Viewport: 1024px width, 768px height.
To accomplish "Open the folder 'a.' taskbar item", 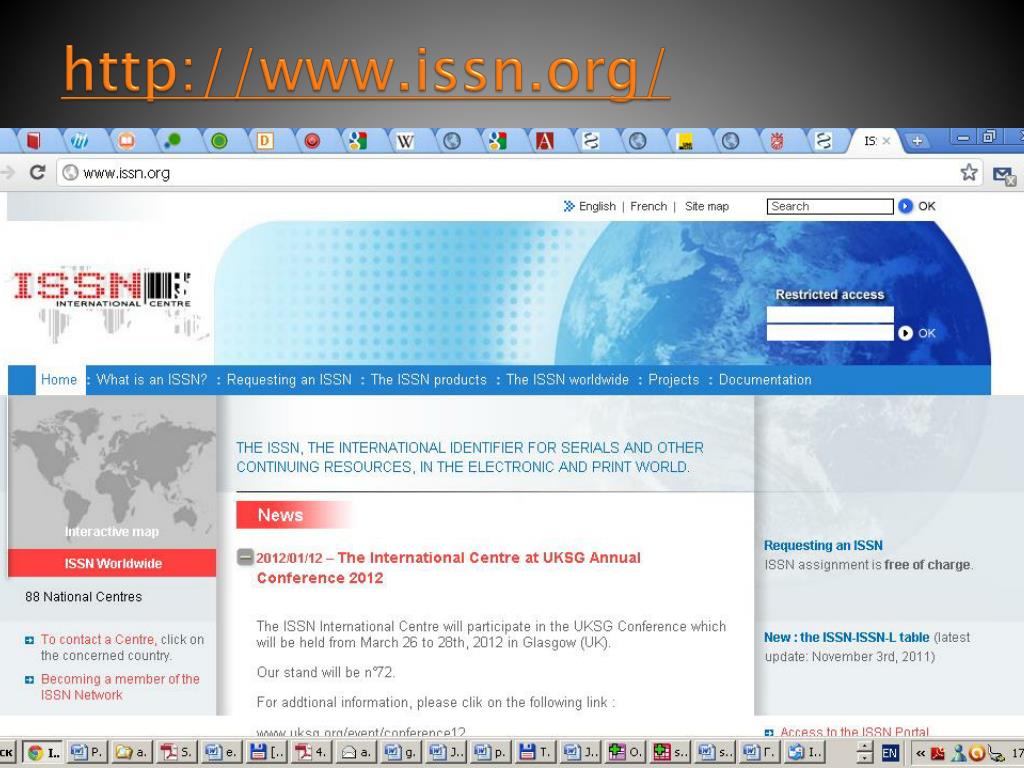I will tap(131, 752).
